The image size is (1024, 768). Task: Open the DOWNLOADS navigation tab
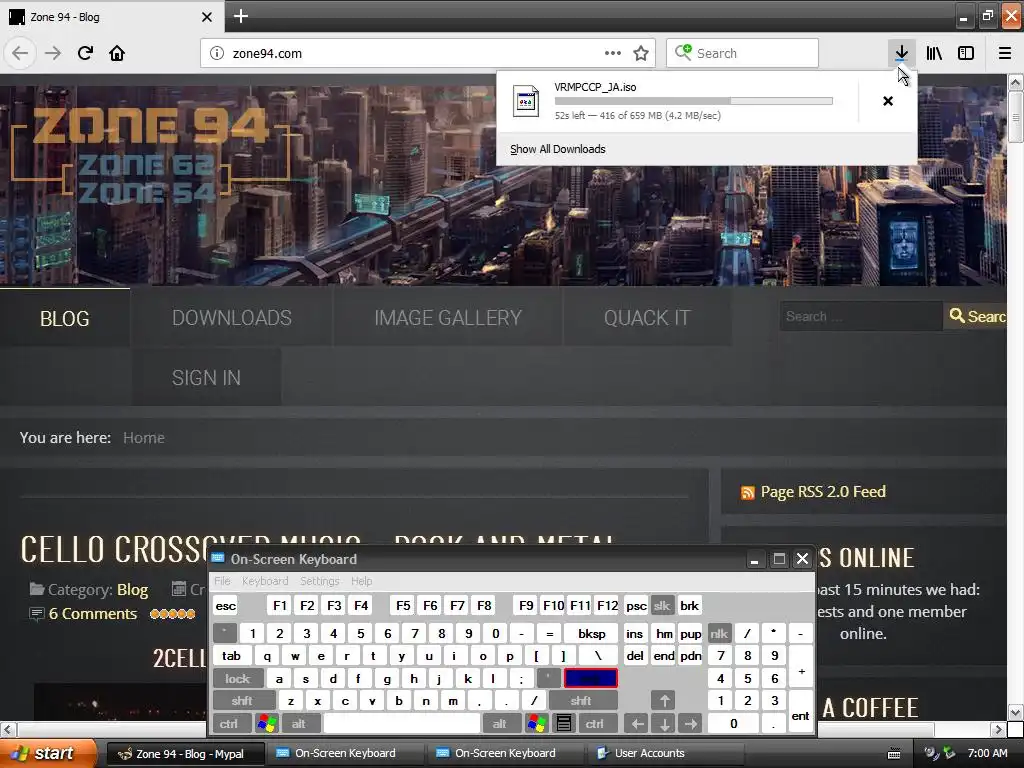pyautogui.click(x=232, y=318)
